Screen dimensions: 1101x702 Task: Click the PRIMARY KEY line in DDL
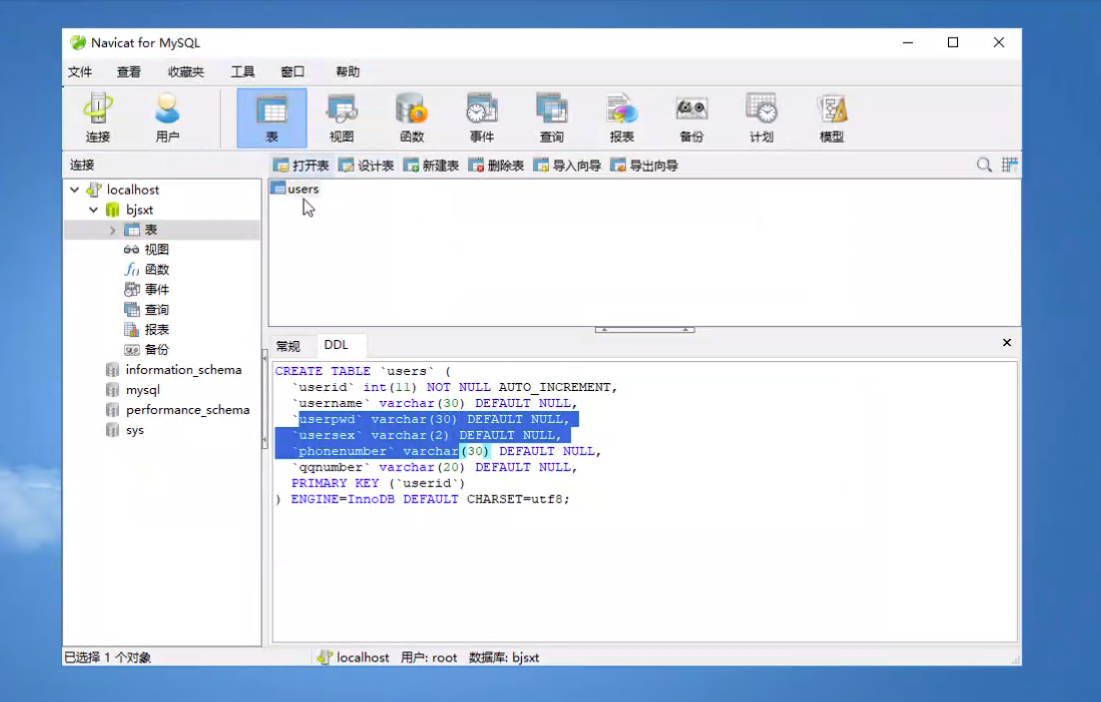point(378,483)
